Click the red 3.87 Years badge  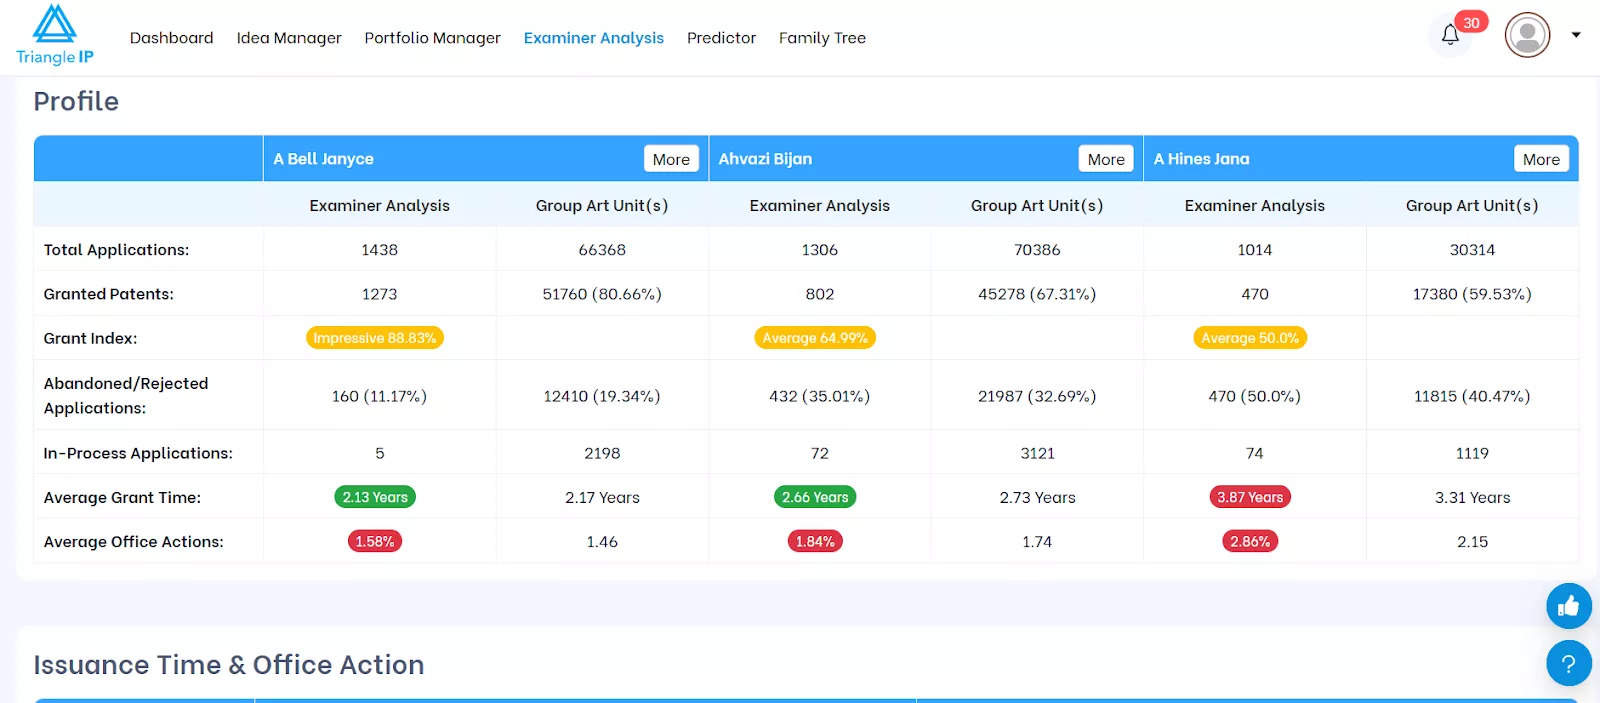[x=1250, y=497]
